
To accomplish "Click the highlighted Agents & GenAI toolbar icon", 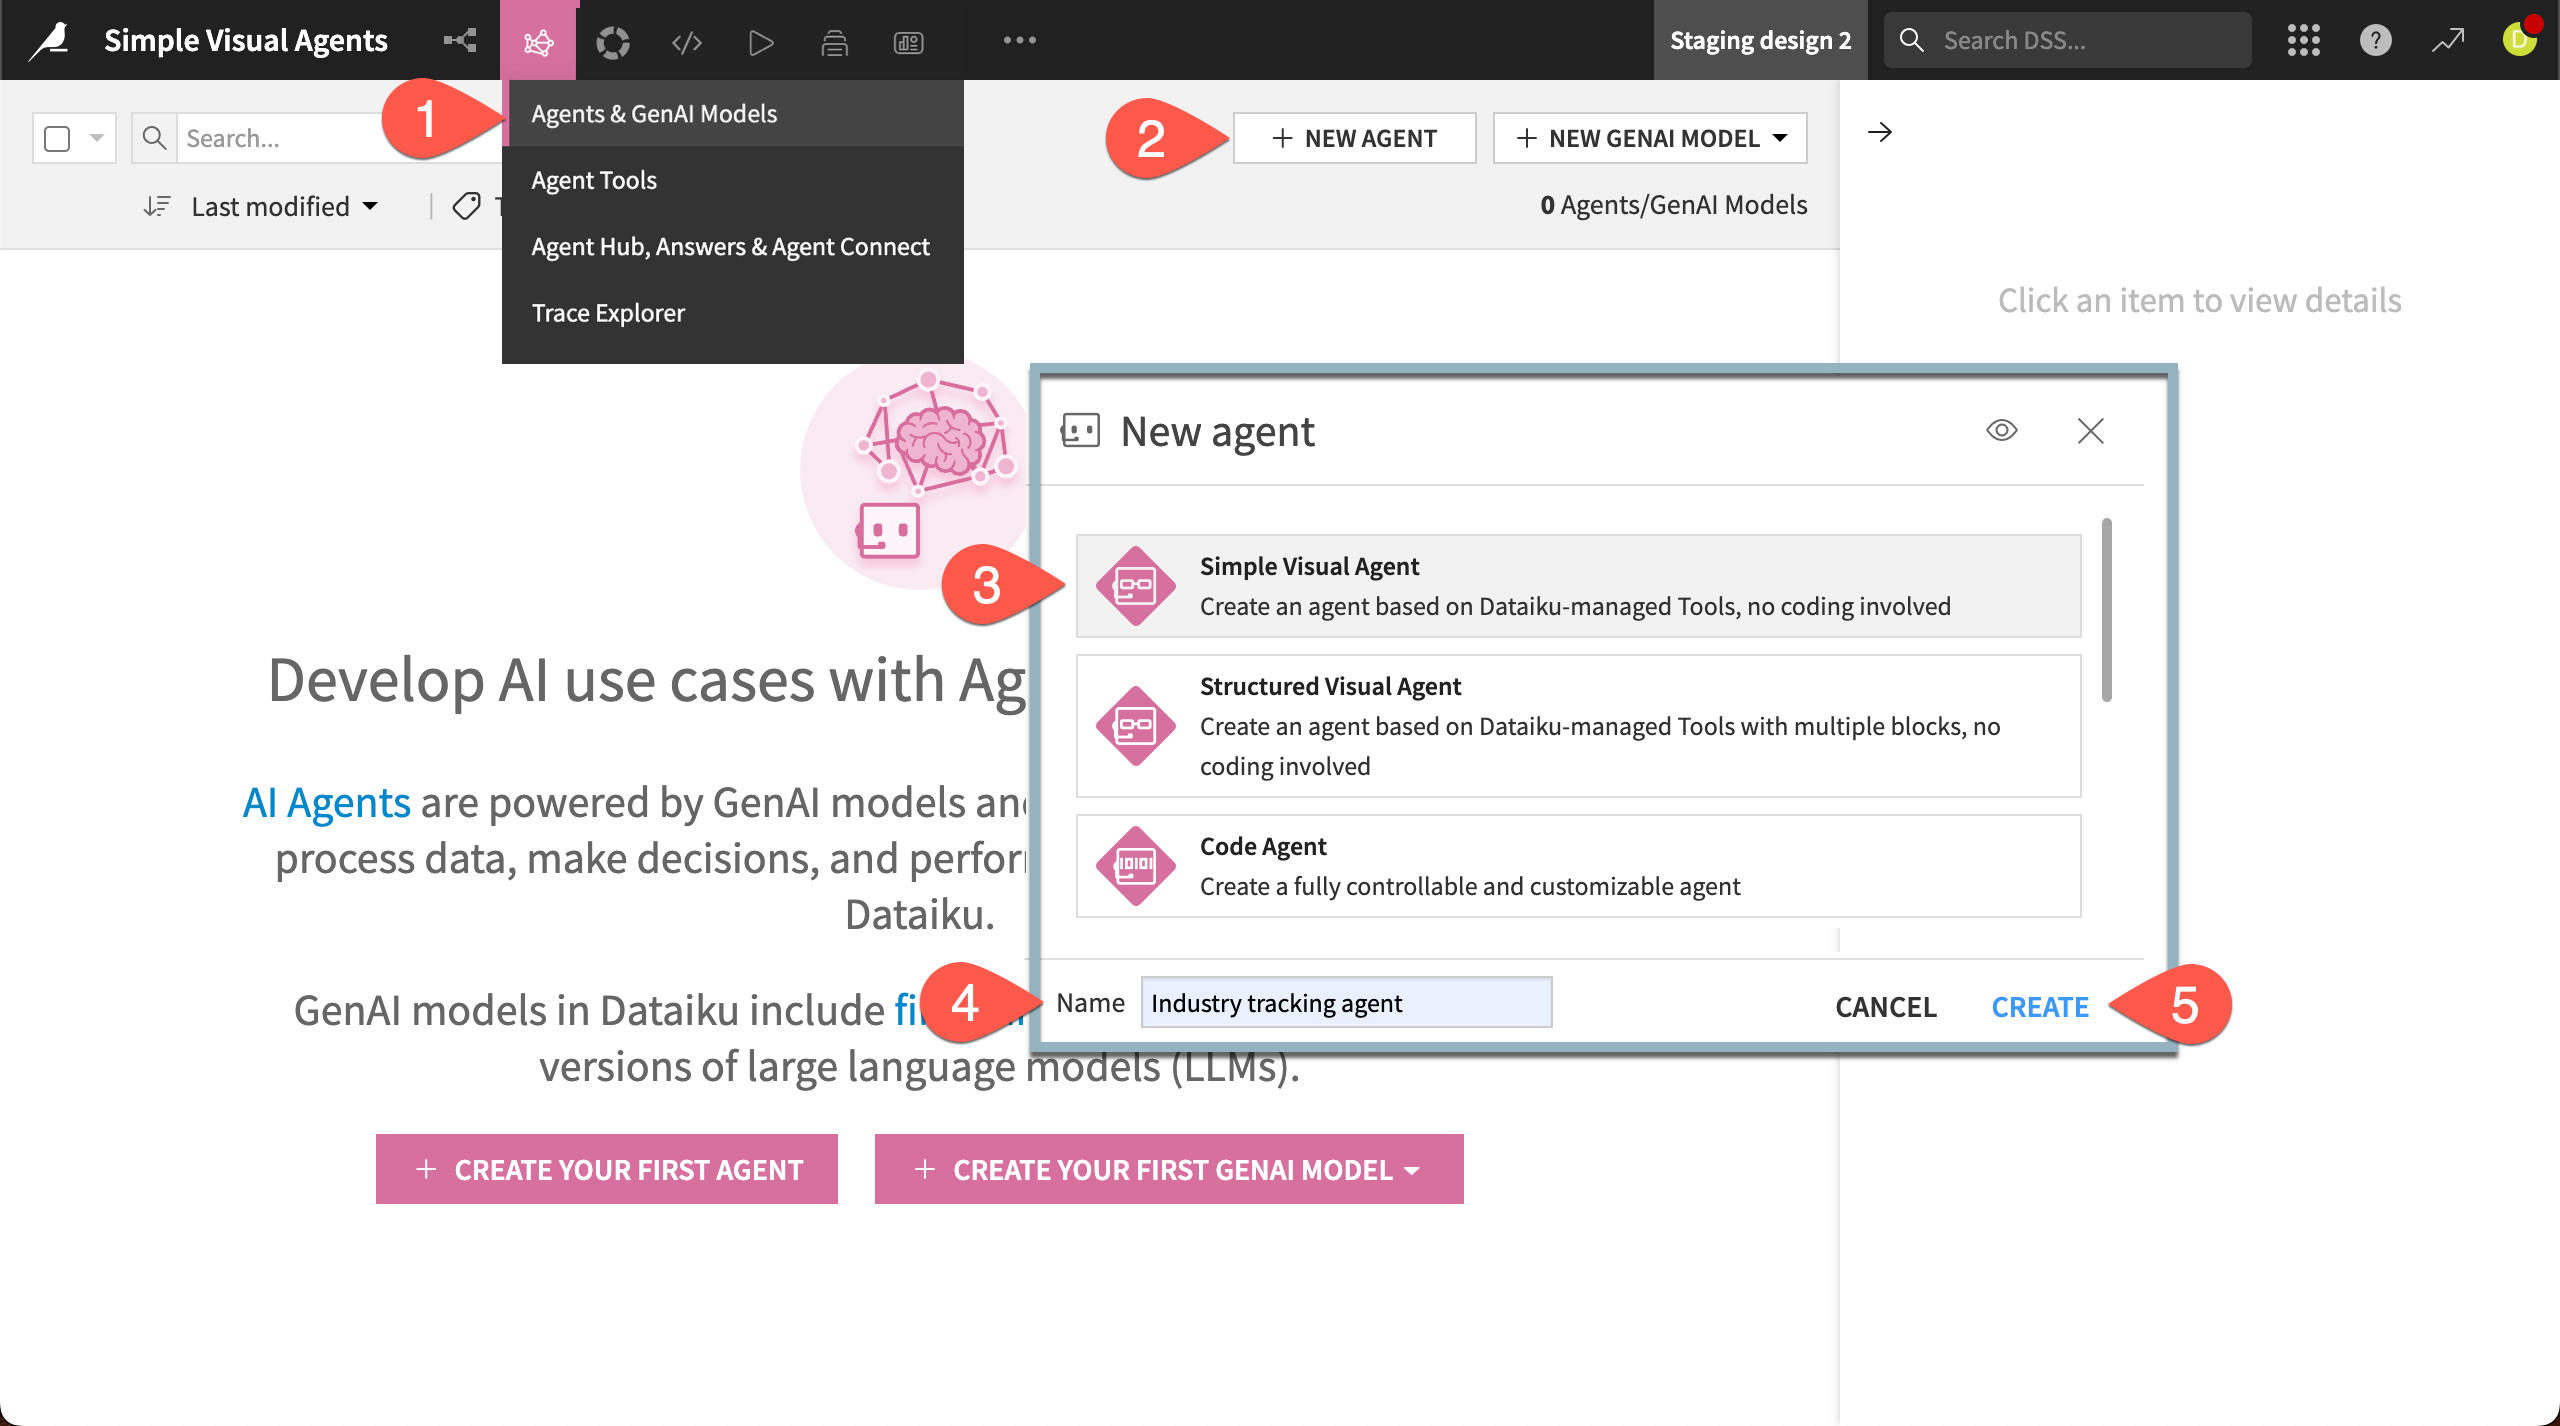I will click(538, 40).
